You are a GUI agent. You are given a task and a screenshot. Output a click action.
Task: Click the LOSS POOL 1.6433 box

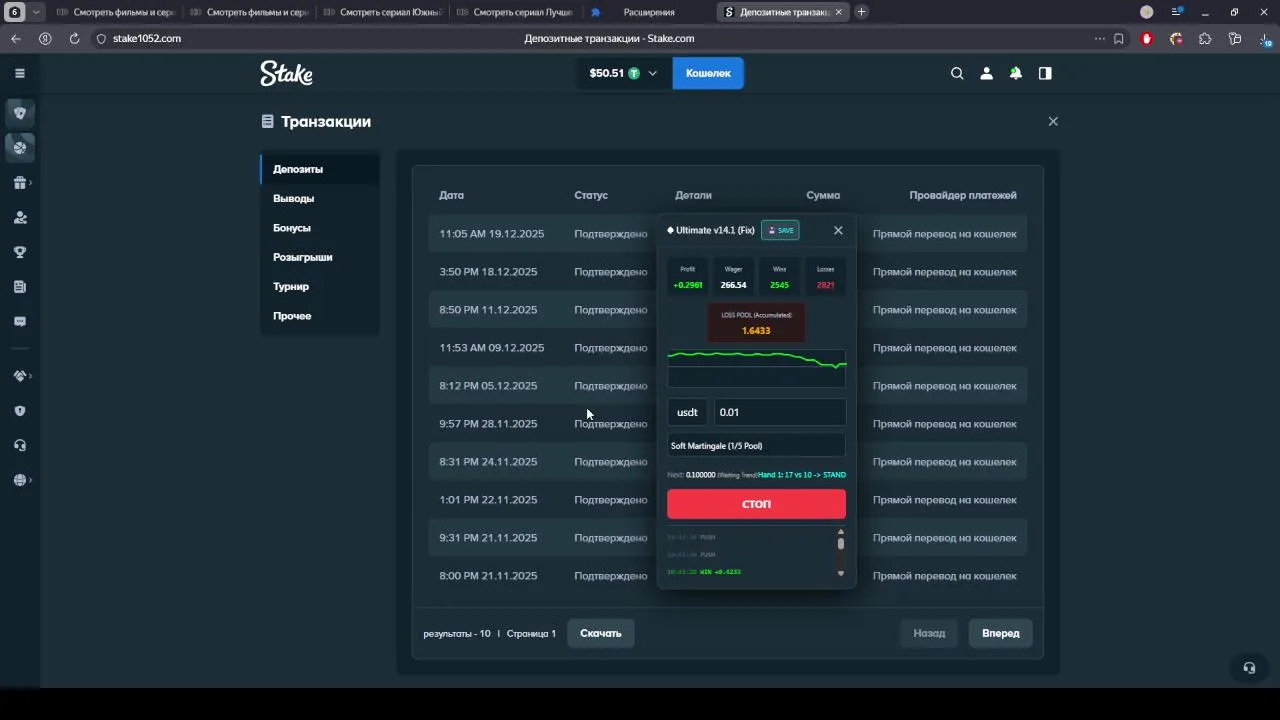click(756, 323)
